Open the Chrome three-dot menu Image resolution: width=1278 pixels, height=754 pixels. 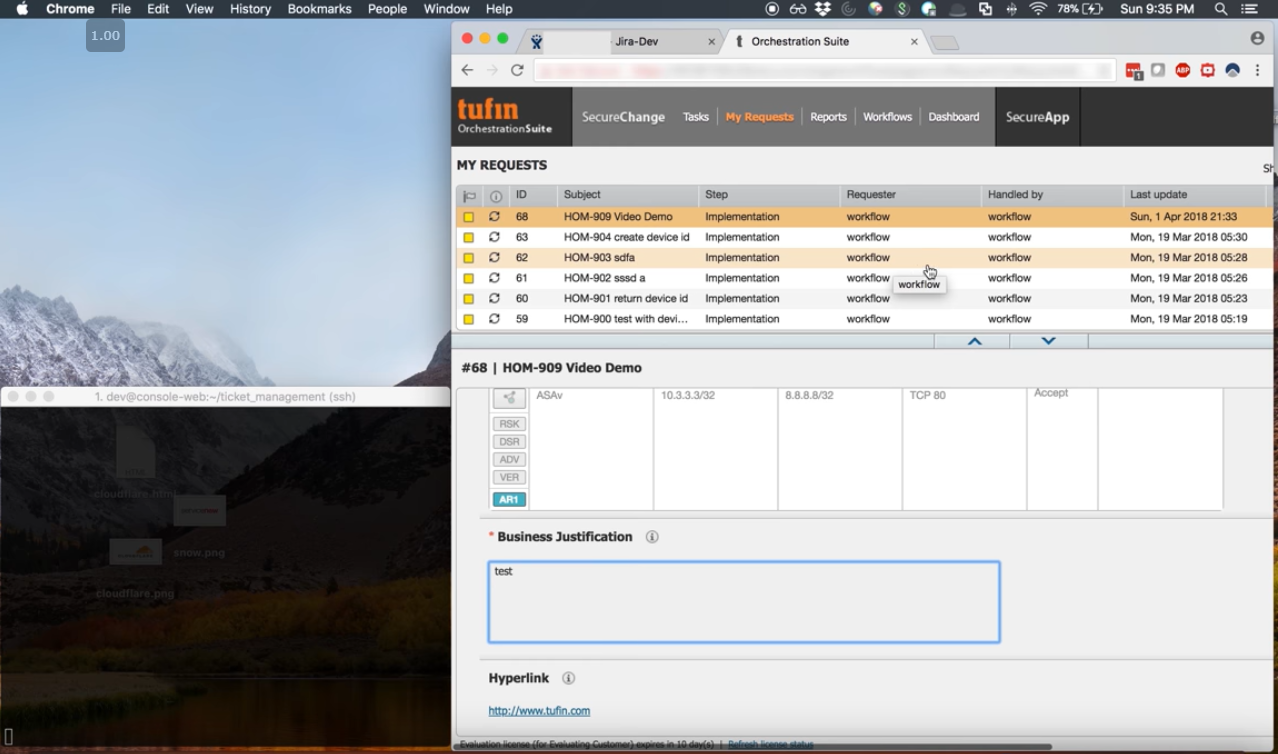(1257, 70)
